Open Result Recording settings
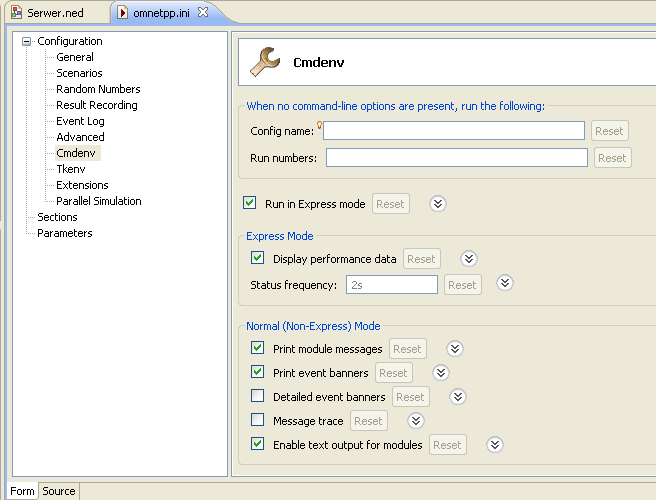Screen dimensions: 656x500 point(97,105)
